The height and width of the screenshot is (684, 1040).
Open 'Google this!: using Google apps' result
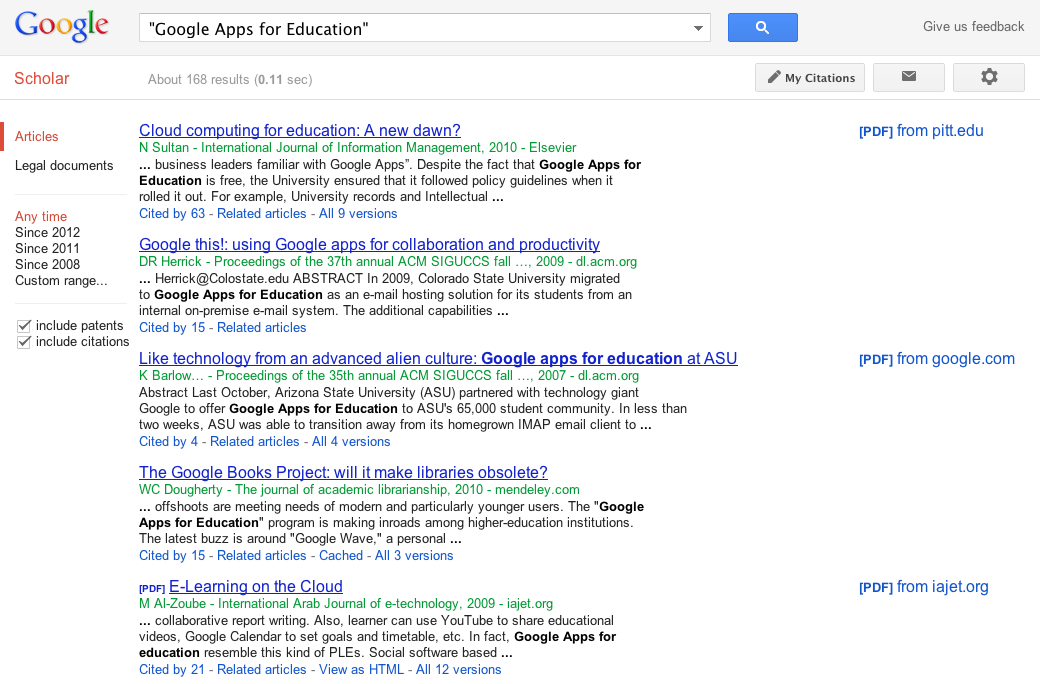369,244
